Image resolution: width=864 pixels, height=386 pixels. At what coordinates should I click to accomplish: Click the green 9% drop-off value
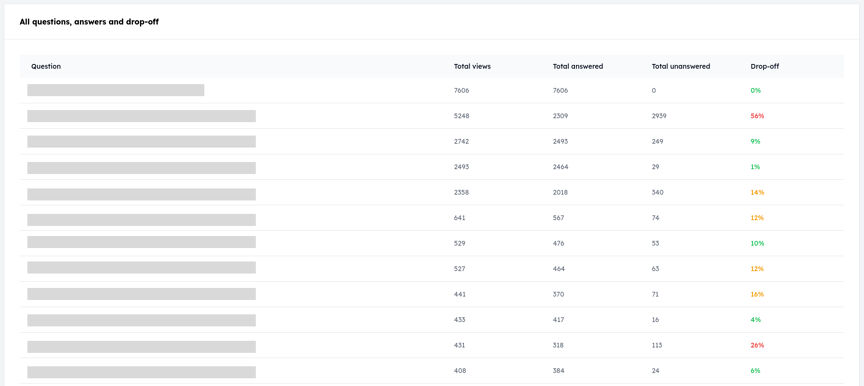pos(755,142)
